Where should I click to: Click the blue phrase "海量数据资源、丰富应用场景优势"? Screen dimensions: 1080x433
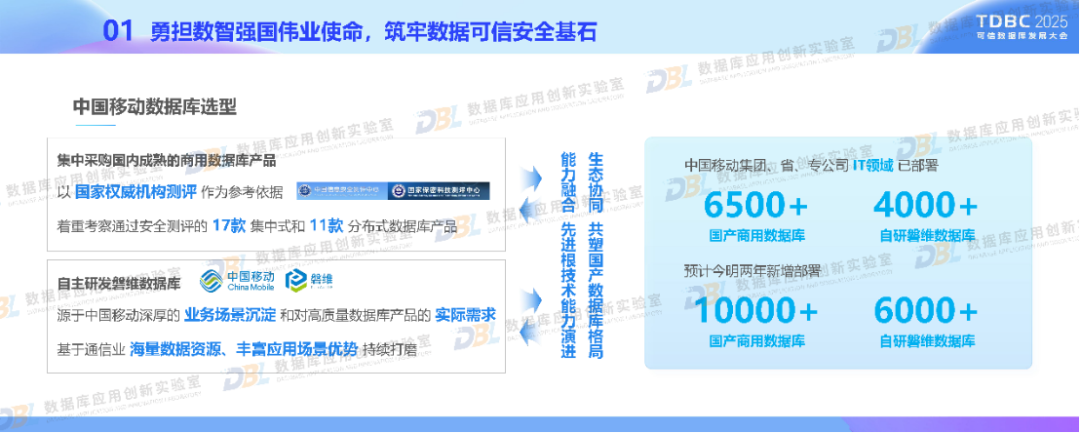click(244, 348)
